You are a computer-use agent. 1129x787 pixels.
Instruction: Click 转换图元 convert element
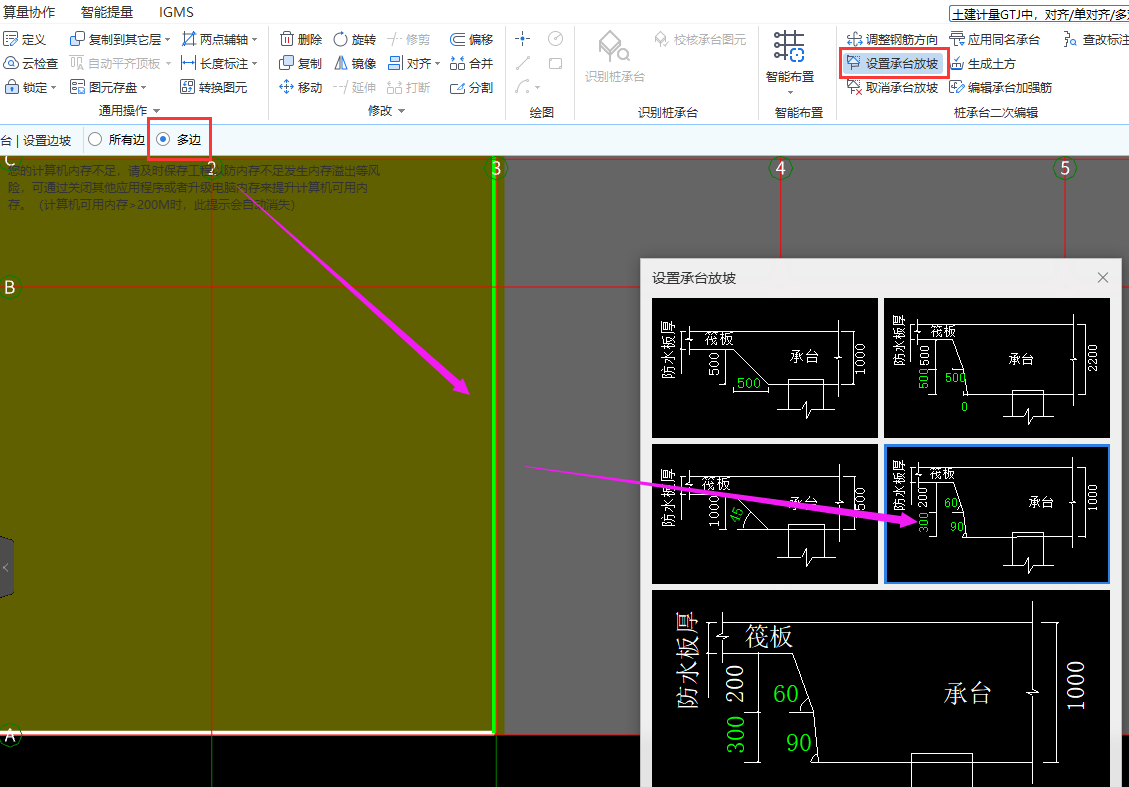pos(214,87)
